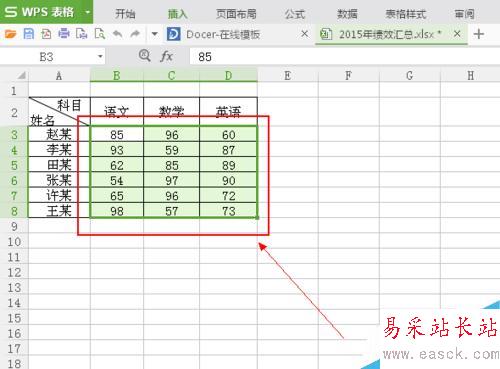Select column B header
500x369 pixels.
[117, 75]
